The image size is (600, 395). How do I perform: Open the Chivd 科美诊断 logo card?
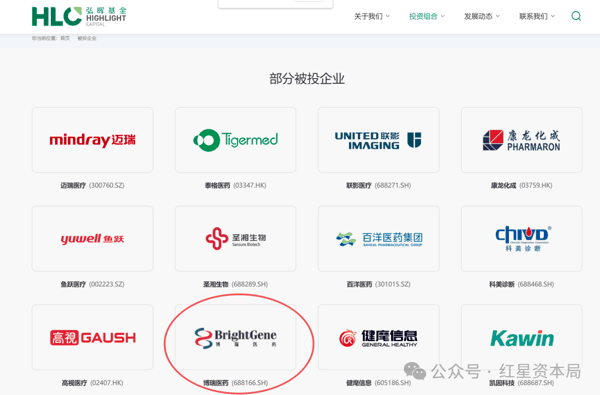[522, 238]
